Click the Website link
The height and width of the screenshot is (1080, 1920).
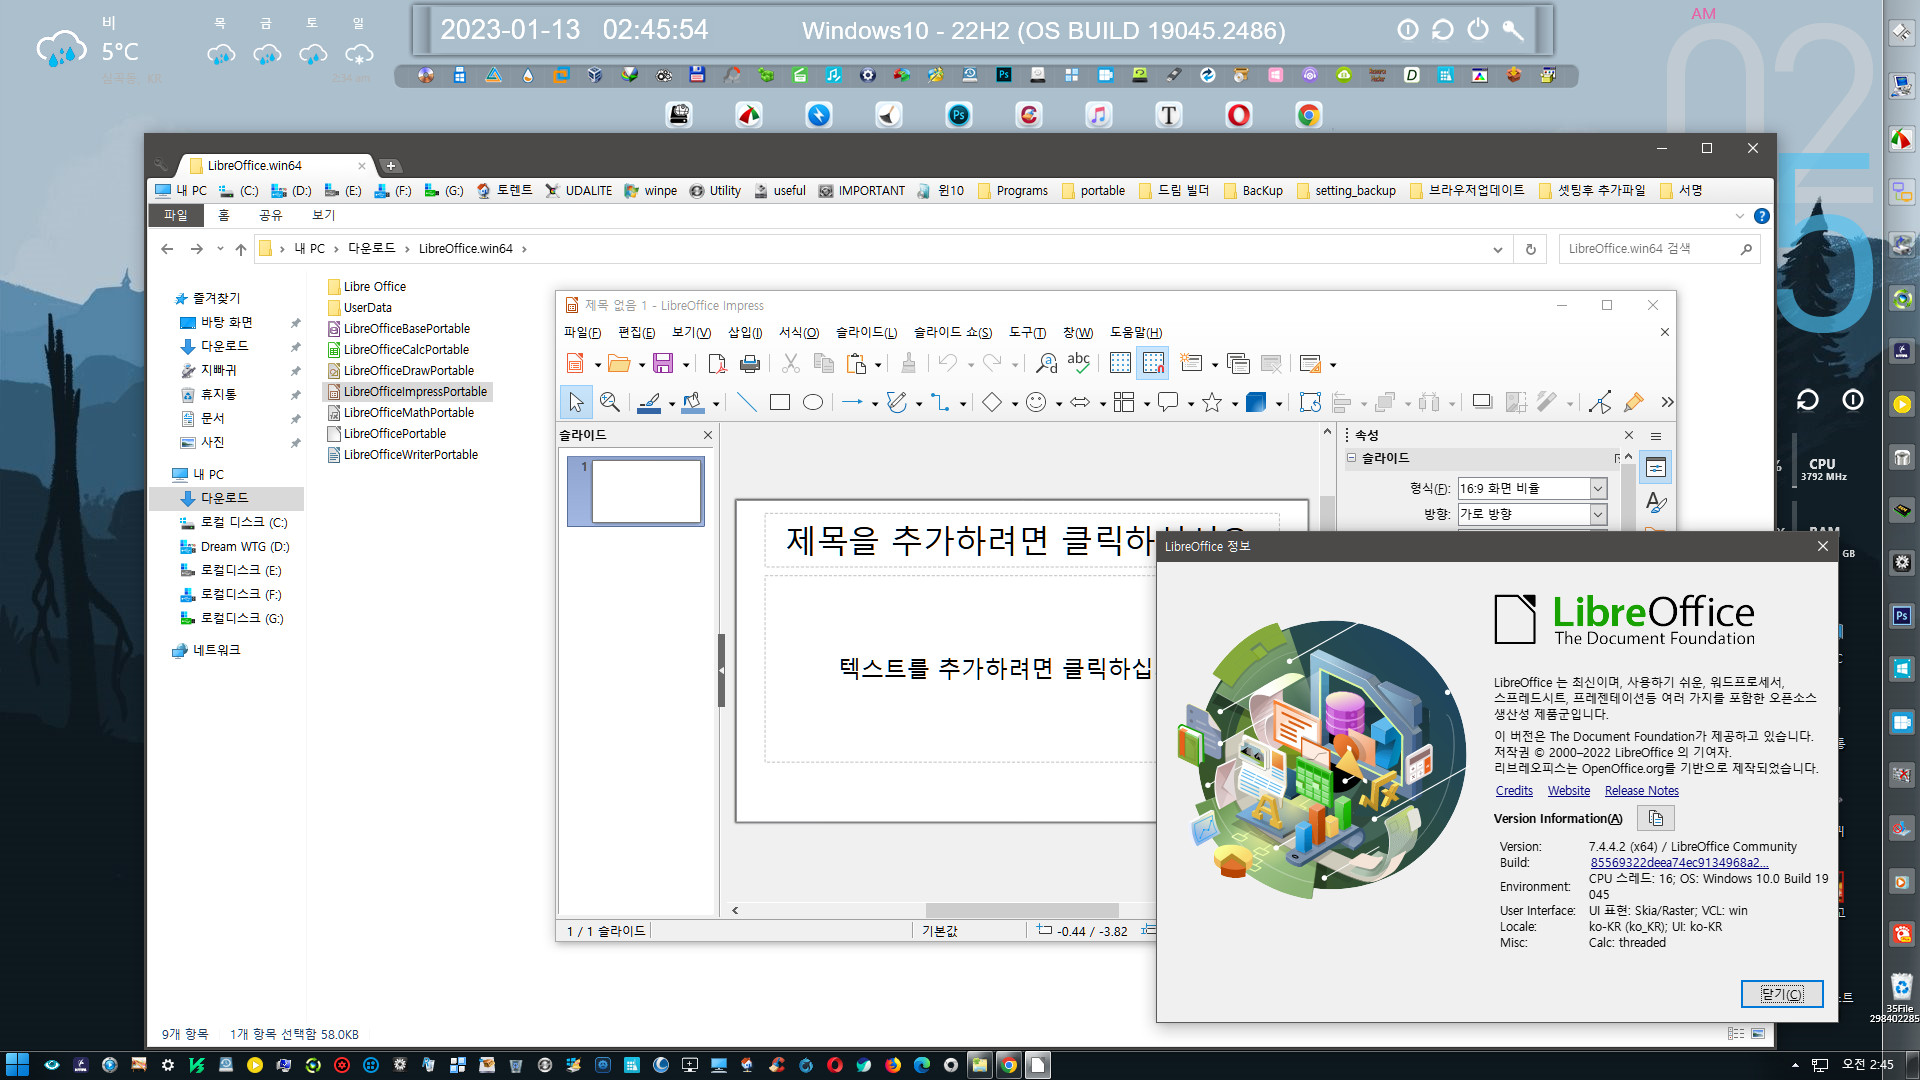(x=1568, y=791)
